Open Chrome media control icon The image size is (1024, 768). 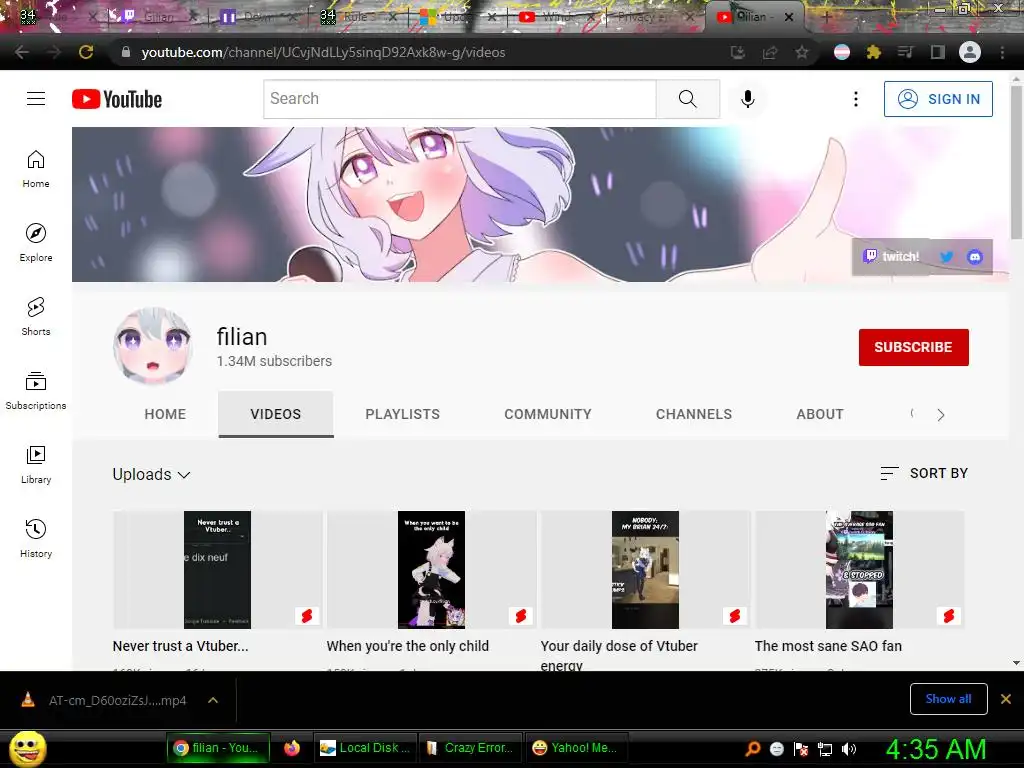905,52
